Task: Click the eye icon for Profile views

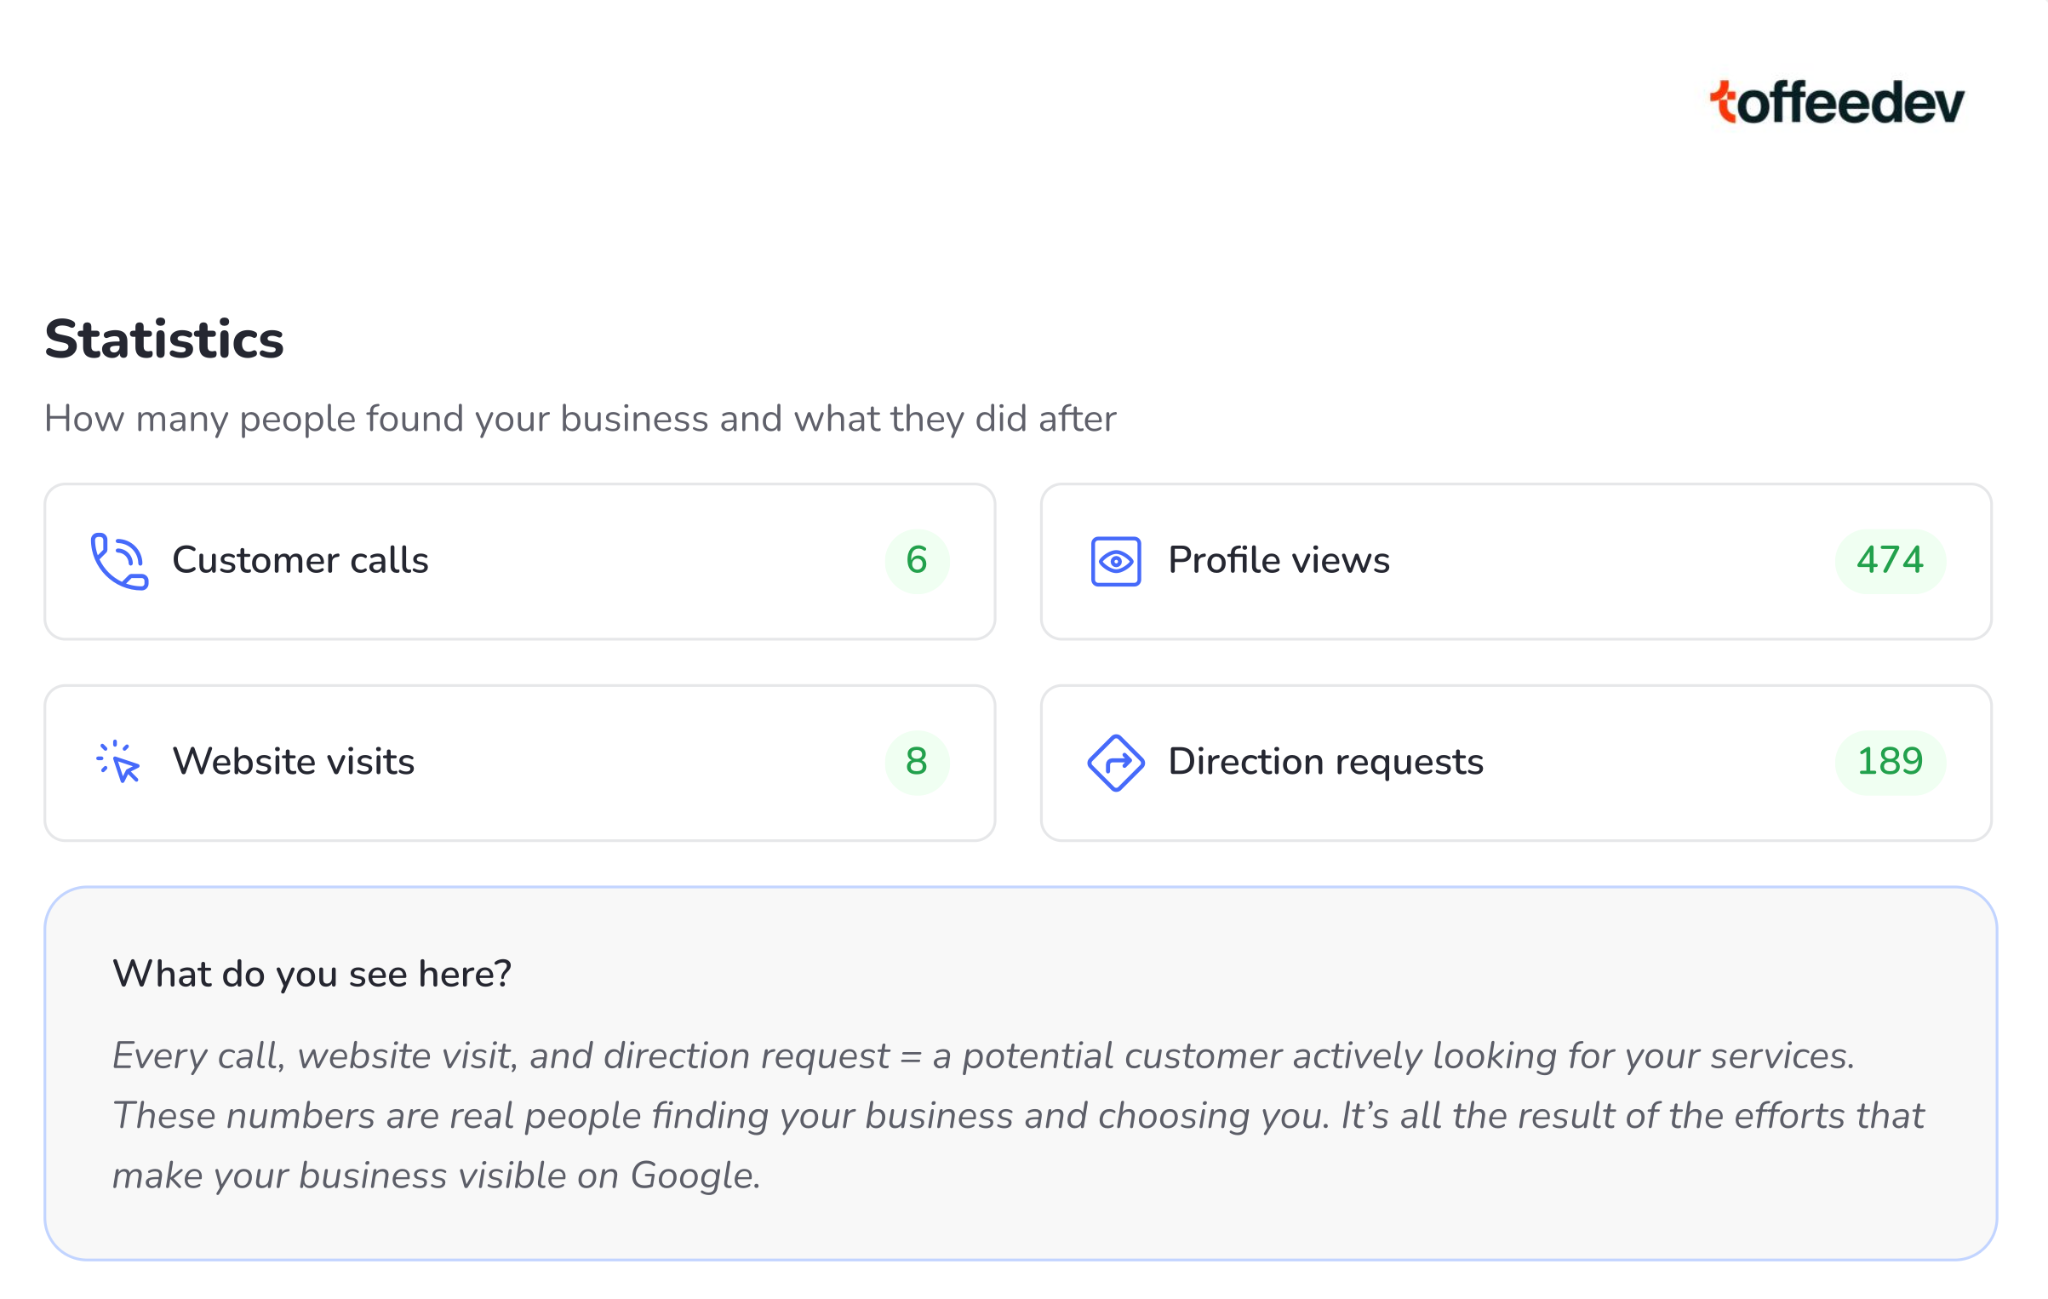Action: [x=1115, y=561]
